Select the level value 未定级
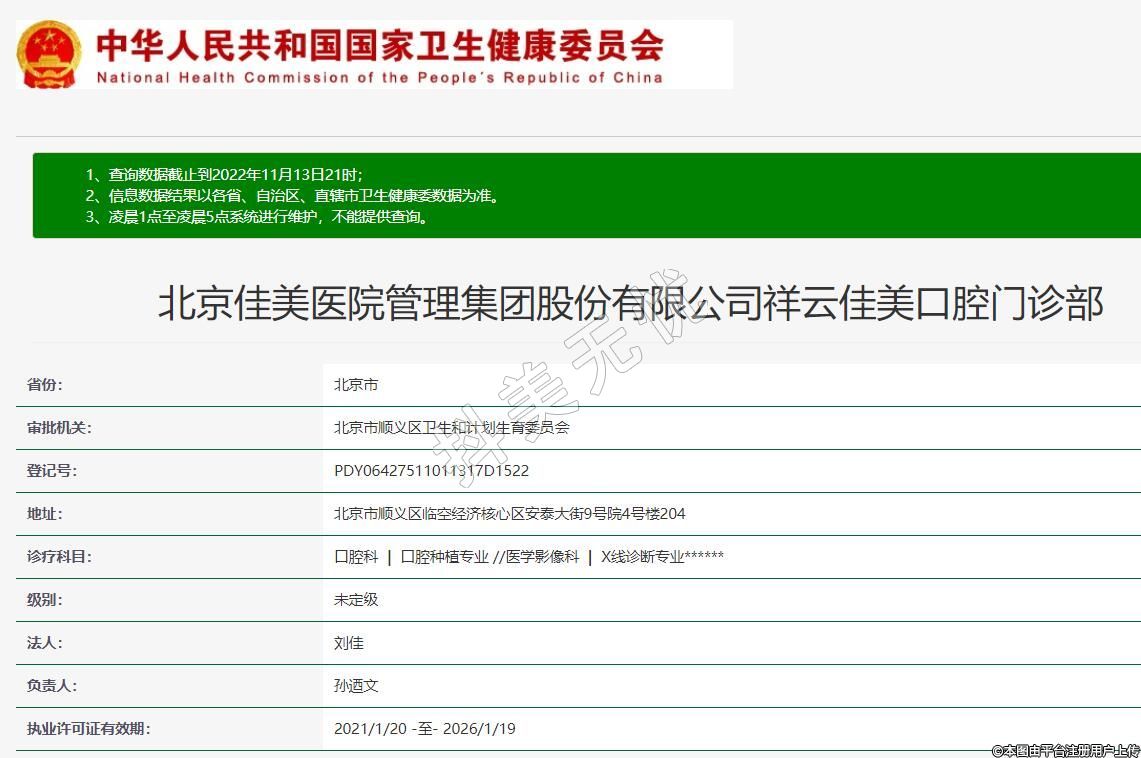1141x758 pixels. pyautogui.click(x=356, y=600)
